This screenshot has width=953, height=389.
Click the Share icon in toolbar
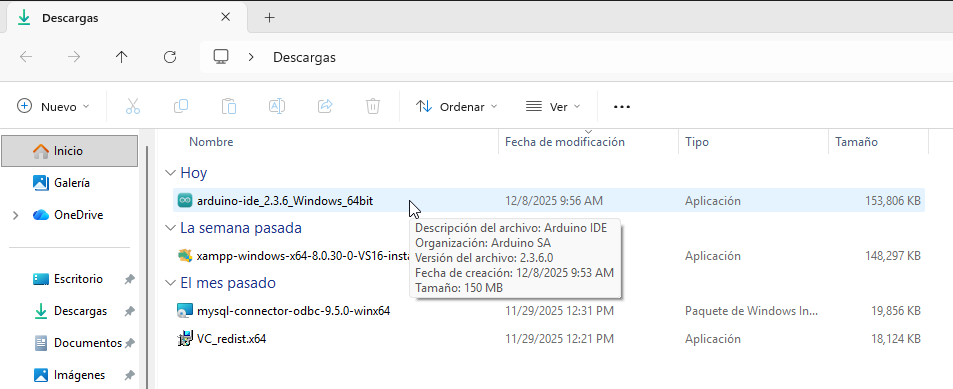click(325, 106)
